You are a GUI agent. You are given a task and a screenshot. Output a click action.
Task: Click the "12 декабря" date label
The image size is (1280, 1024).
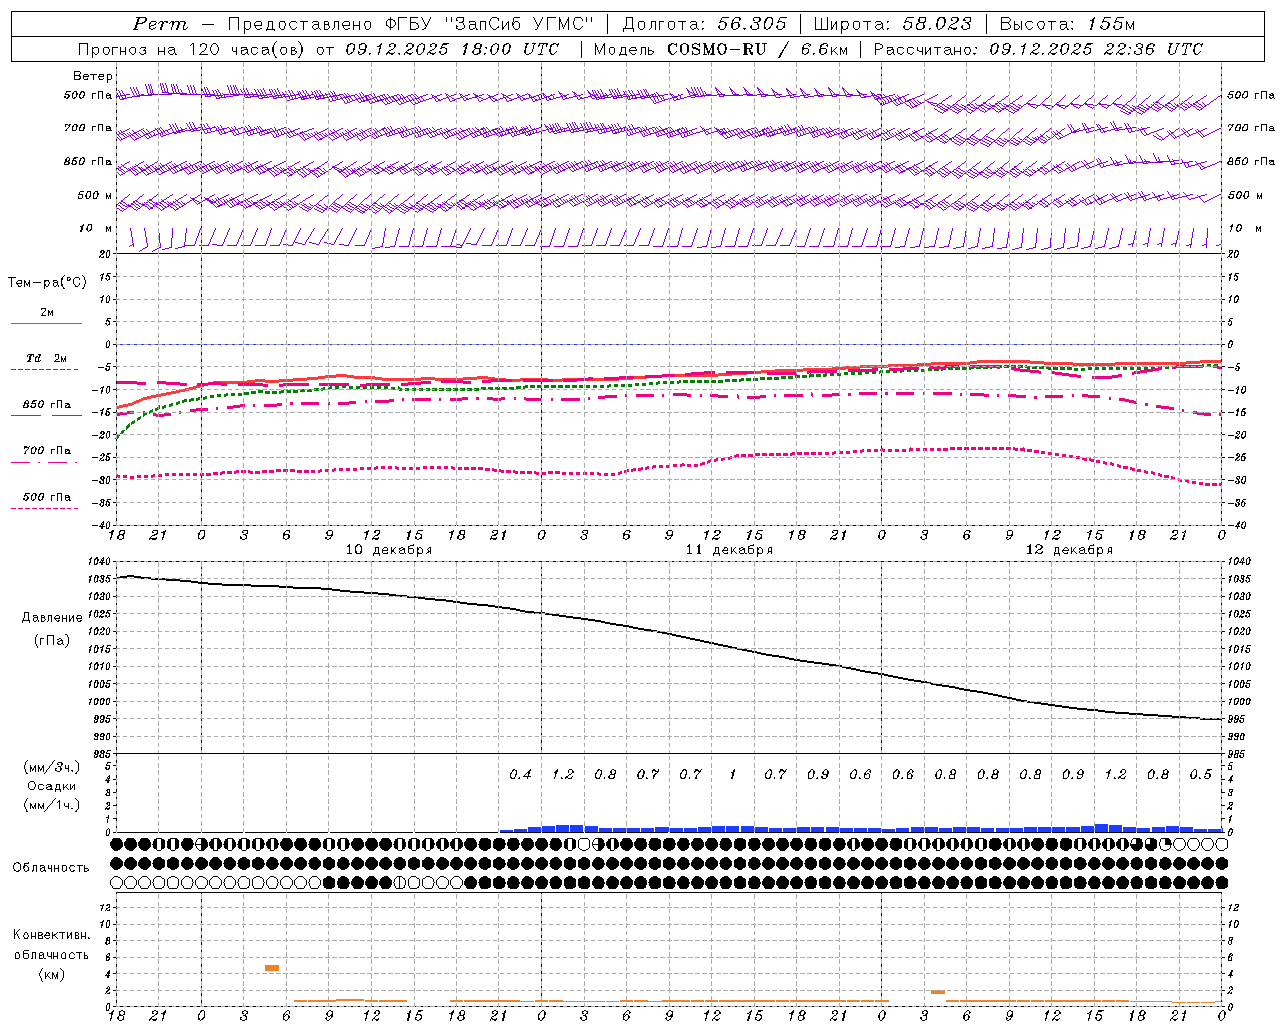[x=1069, y=550]
